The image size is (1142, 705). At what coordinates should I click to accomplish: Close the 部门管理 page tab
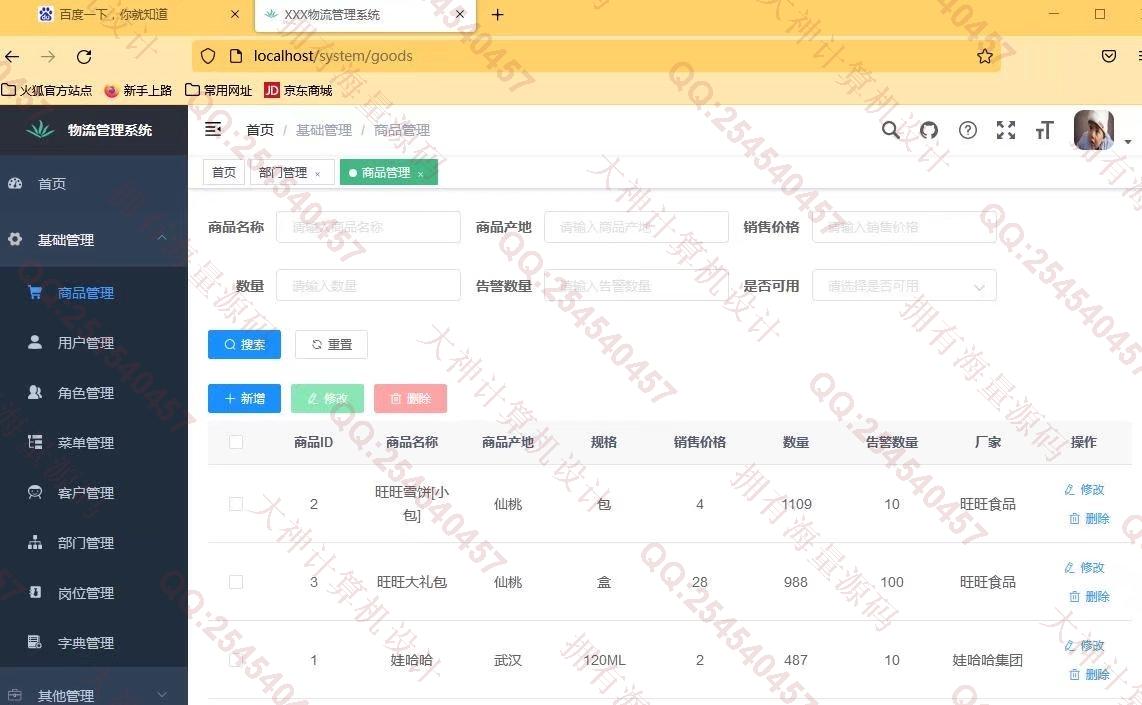(318, 174)
